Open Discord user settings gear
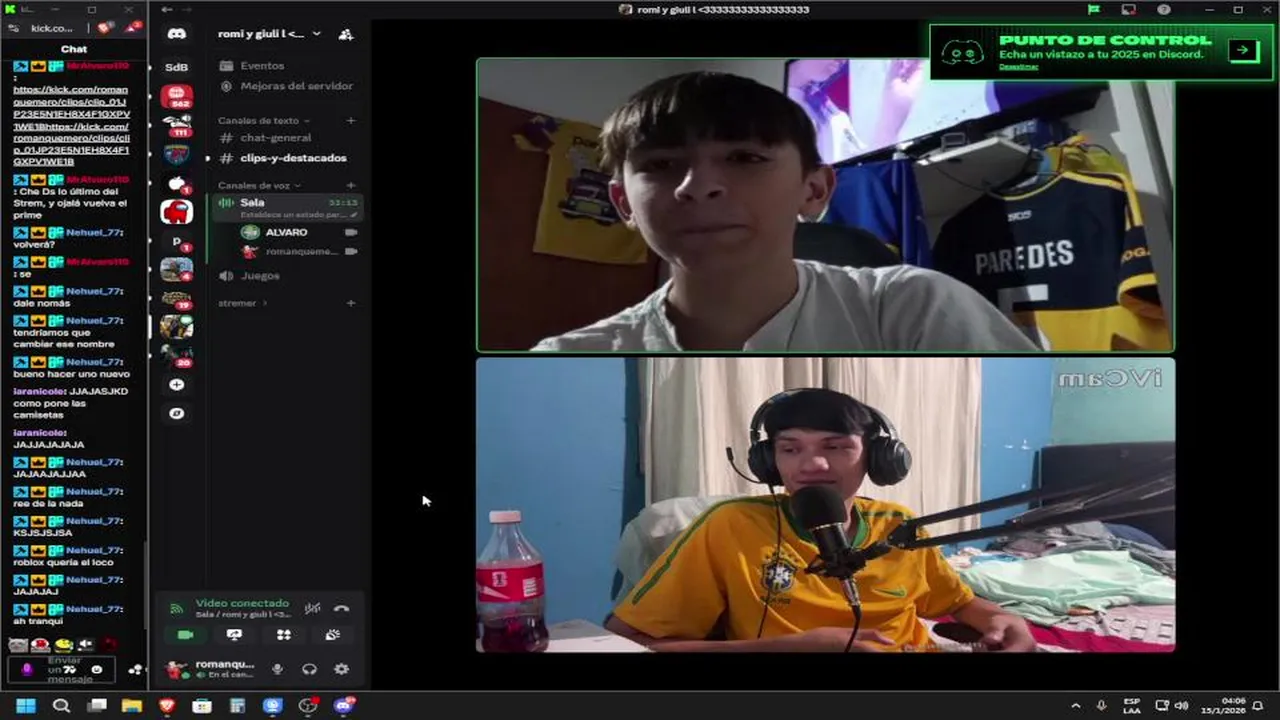Screen dimensions: 1280x720 point(341,669)
